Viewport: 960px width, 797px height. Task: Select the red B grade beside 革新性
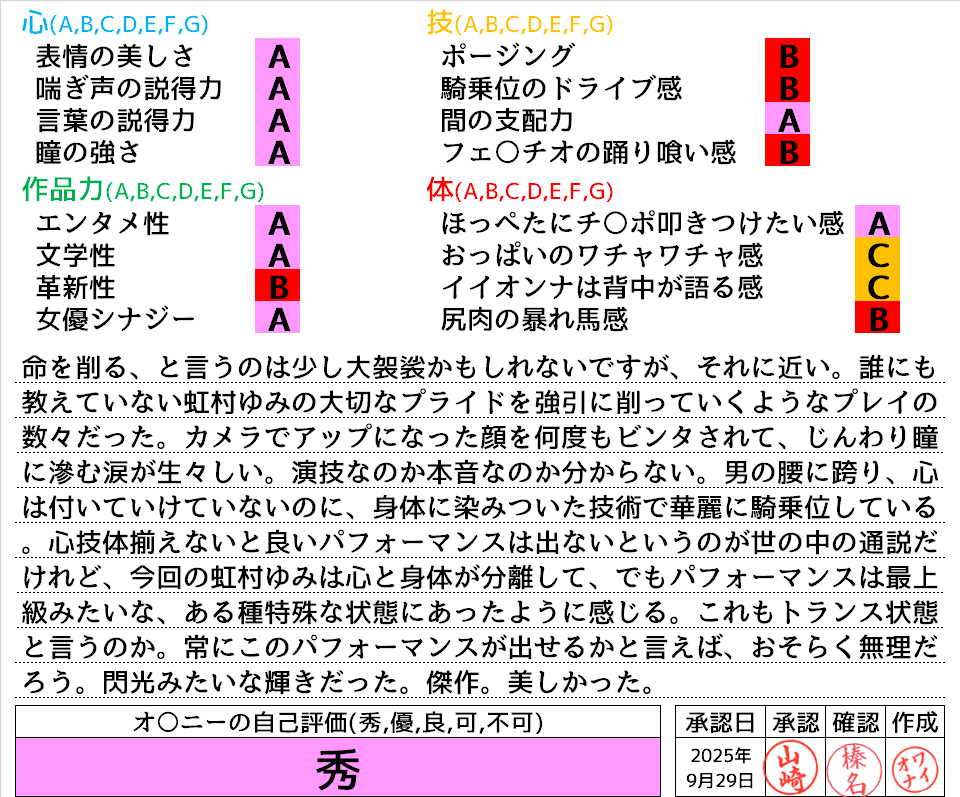click(x=277, y=285)
